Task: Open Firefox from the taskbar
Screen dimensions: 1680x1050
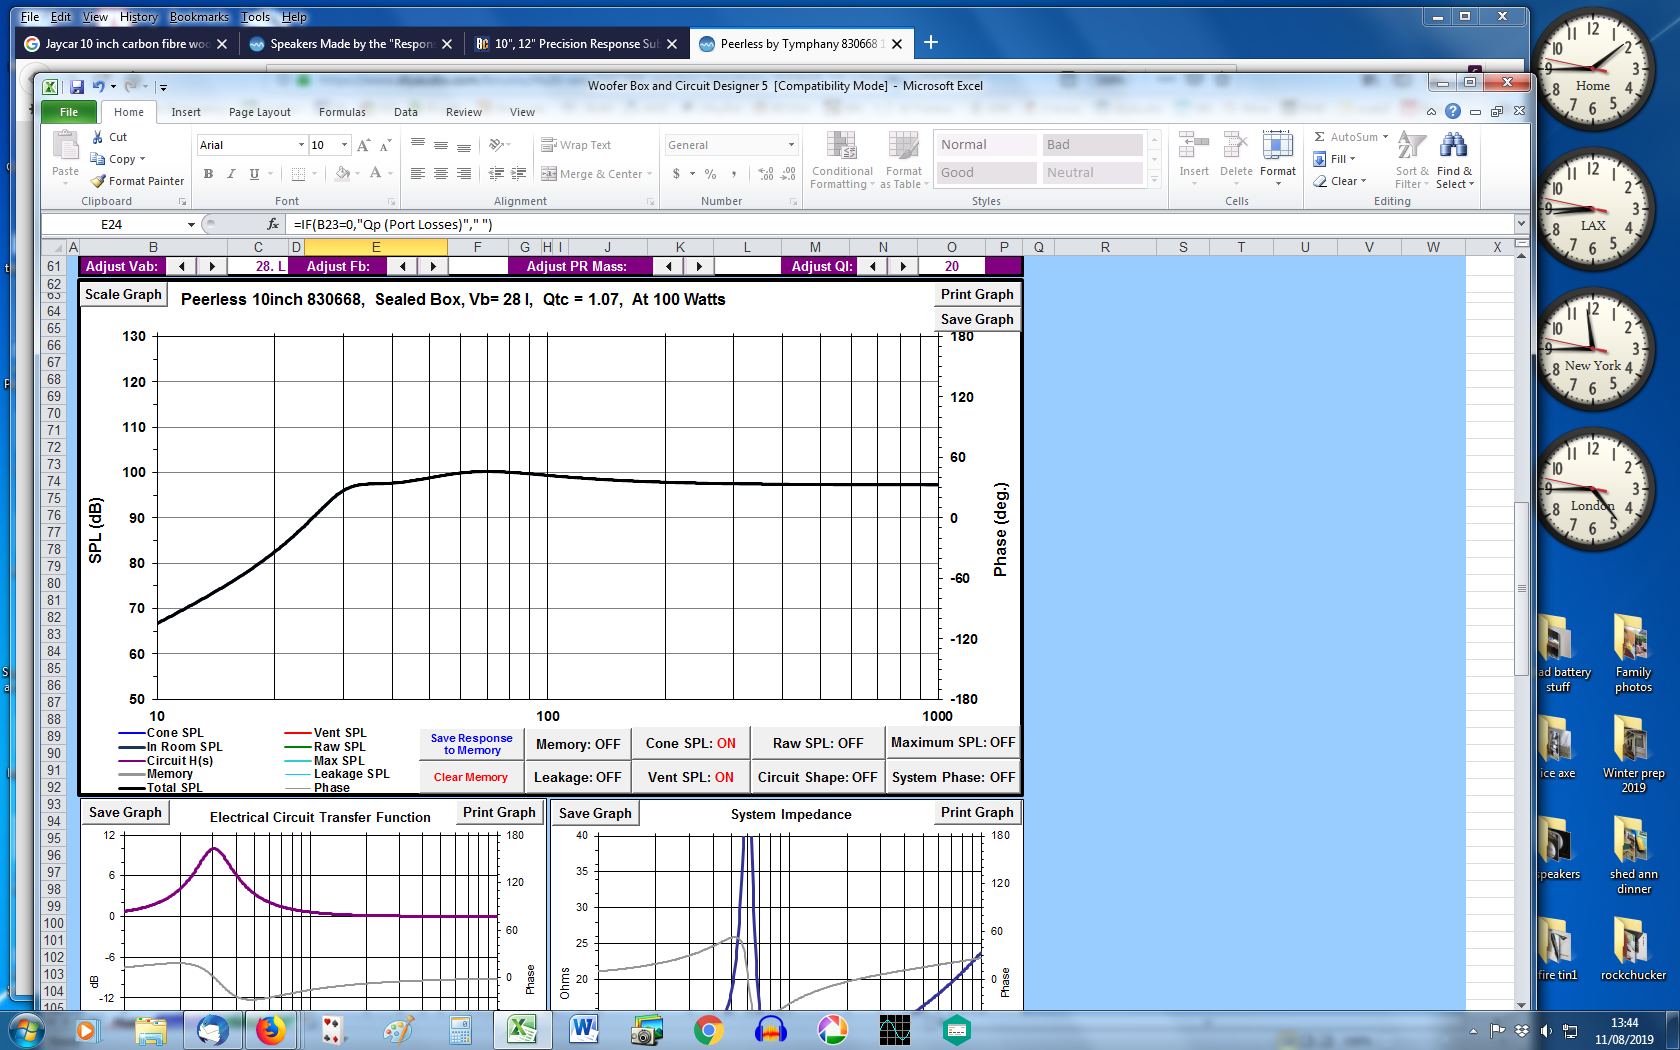Action: pos(270,1029)
